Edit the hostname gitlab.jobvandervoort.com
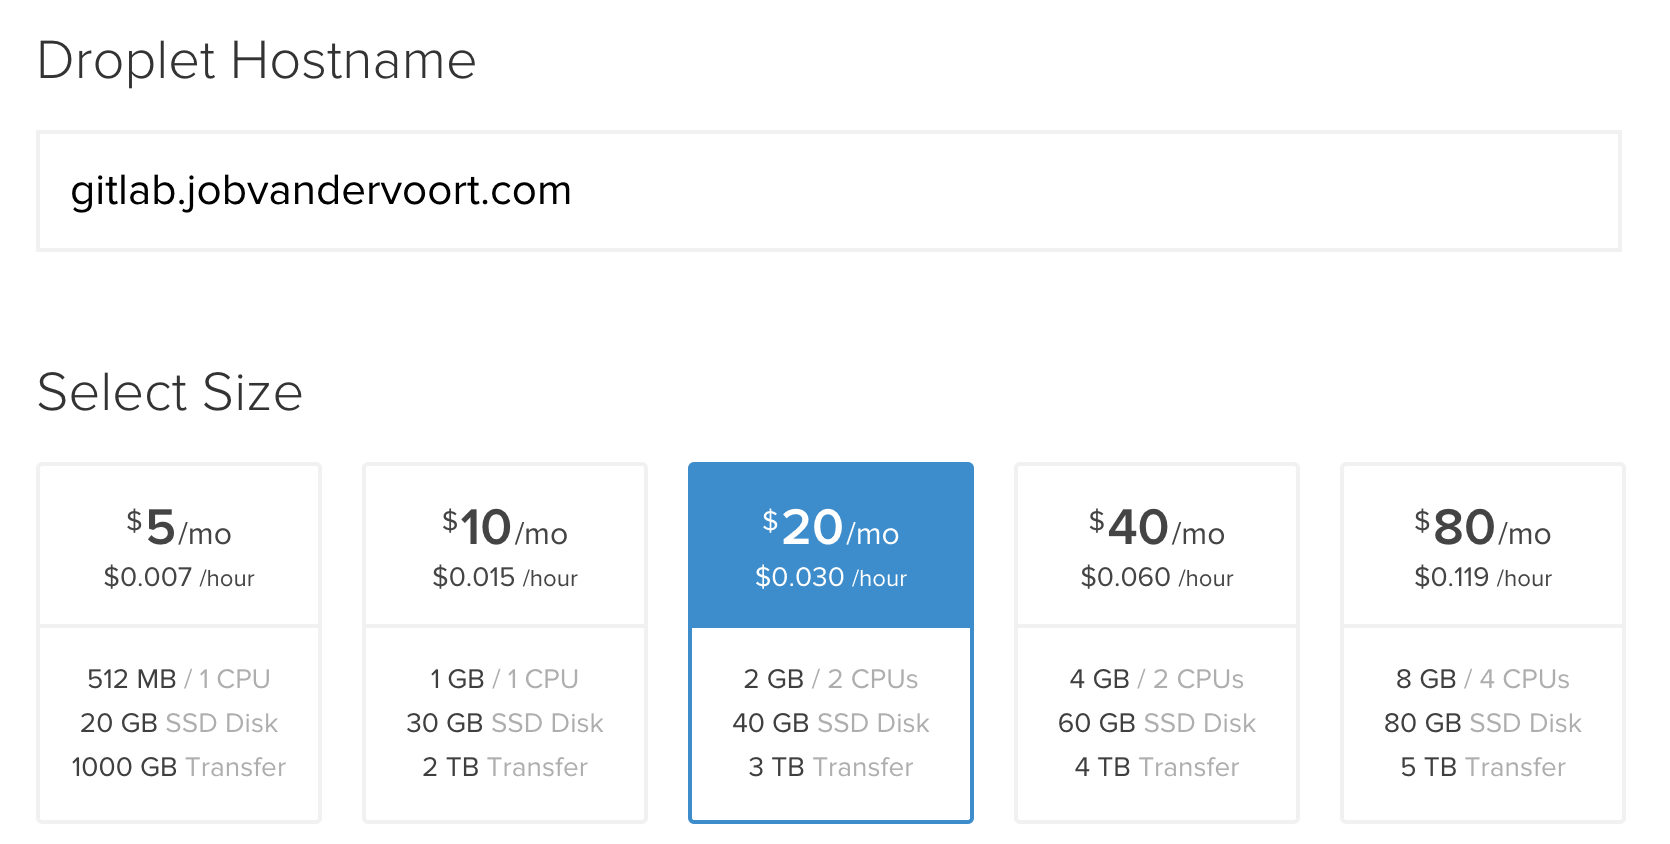This screenshot has width=1670, height=844. point(321,190)
